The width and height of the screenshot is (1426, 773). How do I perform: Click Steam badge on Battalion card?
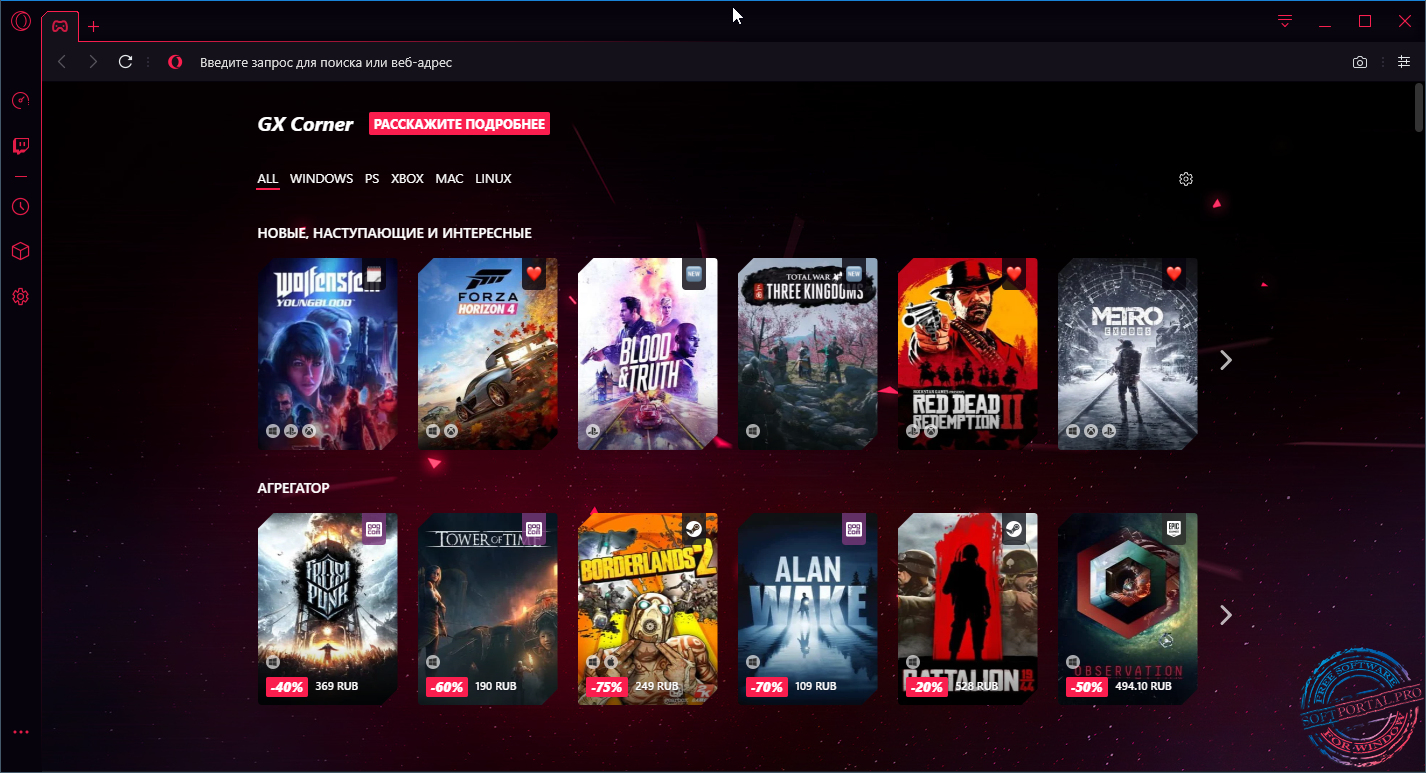1014,529
